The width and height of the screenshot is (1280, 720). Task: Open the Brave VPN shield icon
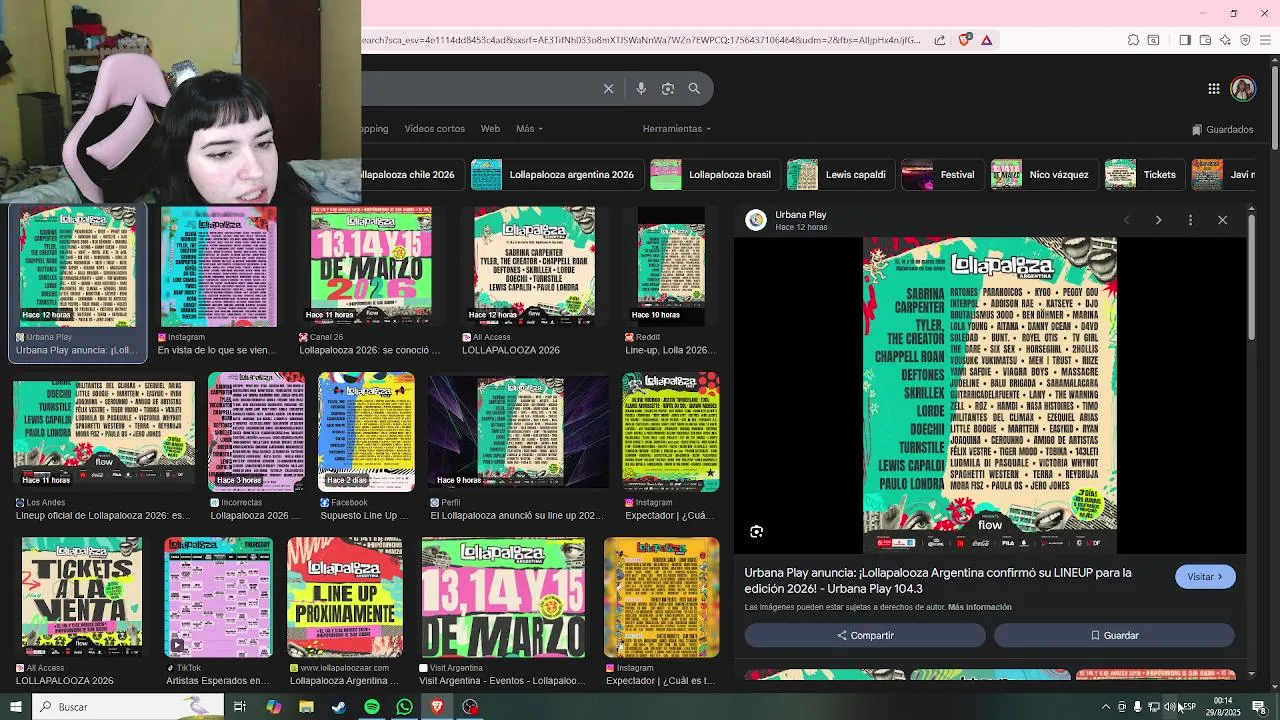1245,40
